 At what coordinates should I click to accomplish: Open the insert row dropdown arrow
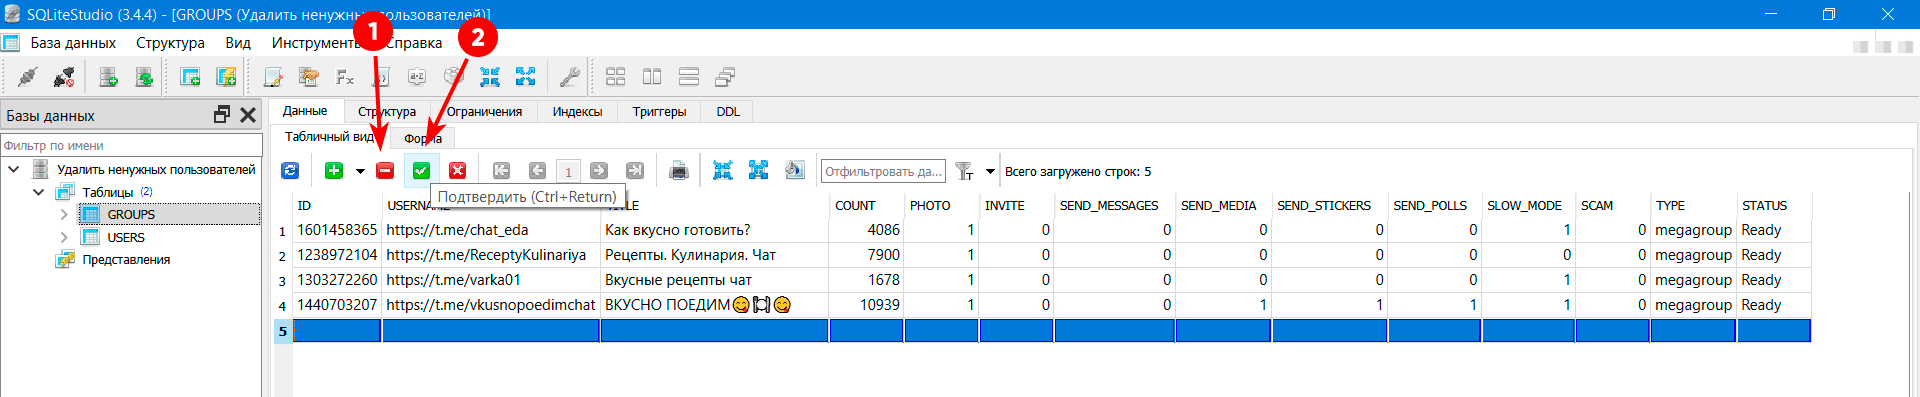pyautogui.click(x=360, y=171)
